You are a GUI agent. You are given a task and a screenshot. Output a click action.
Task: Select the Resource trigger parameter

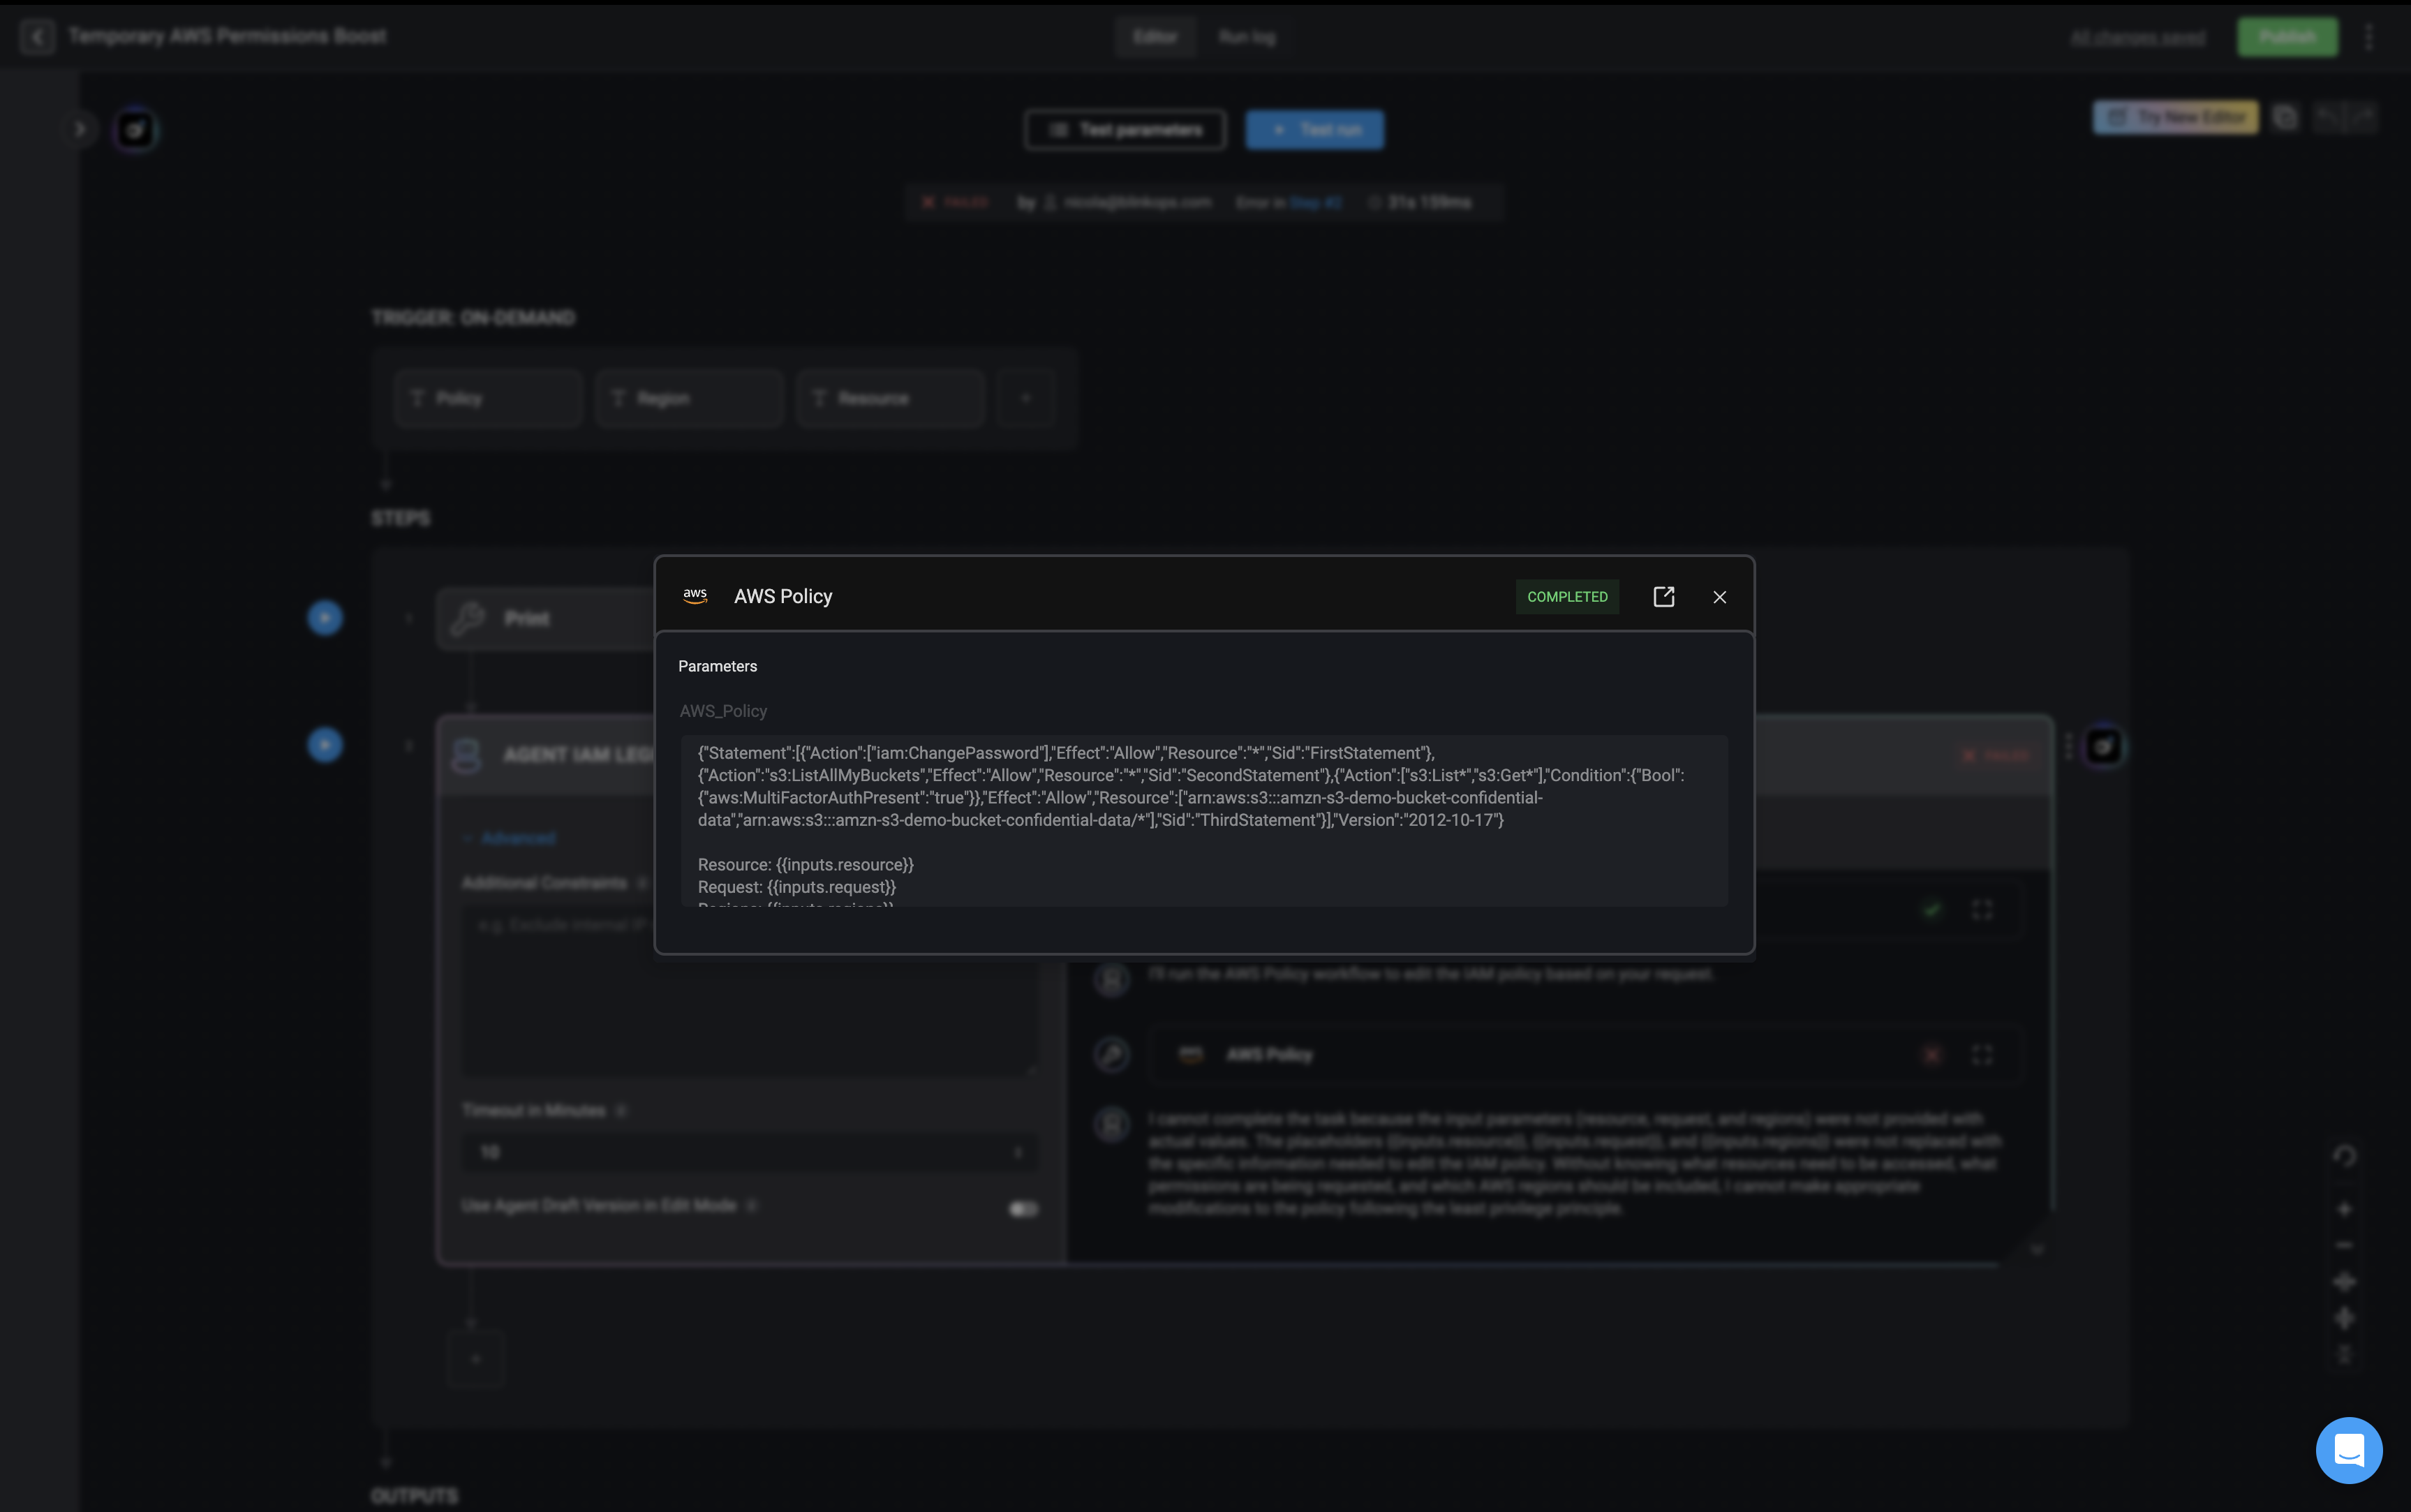tap(891, 398)
